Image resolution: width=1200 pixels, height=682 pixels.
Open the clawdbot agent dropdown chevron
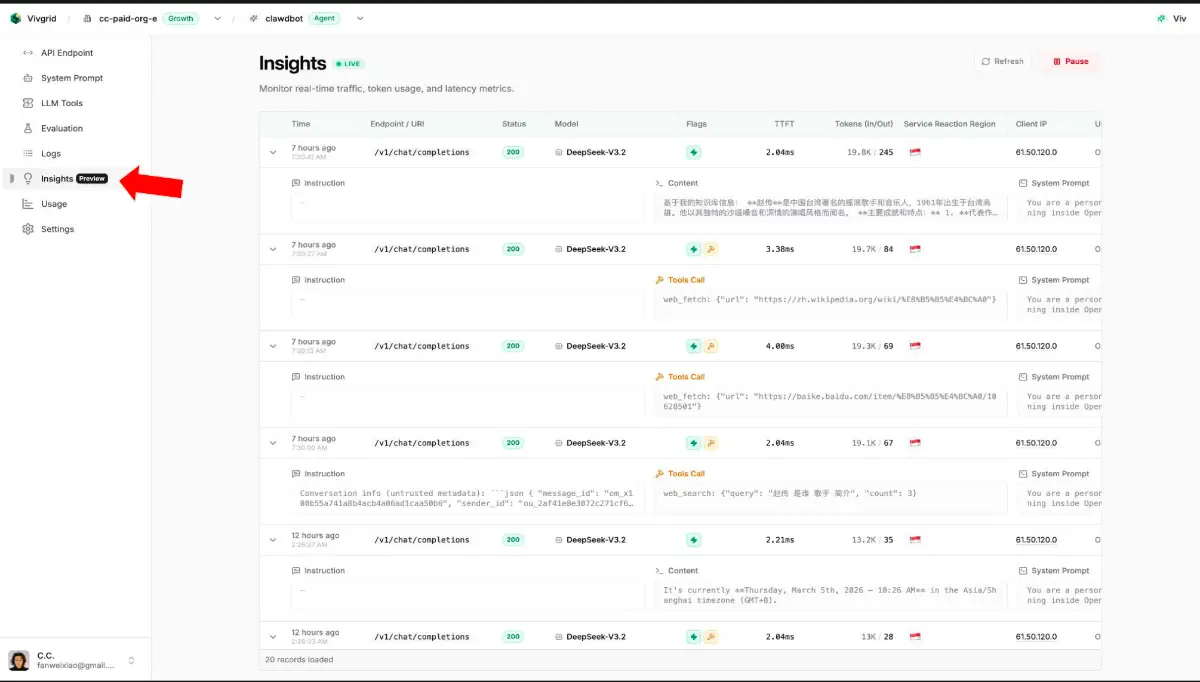359,17
